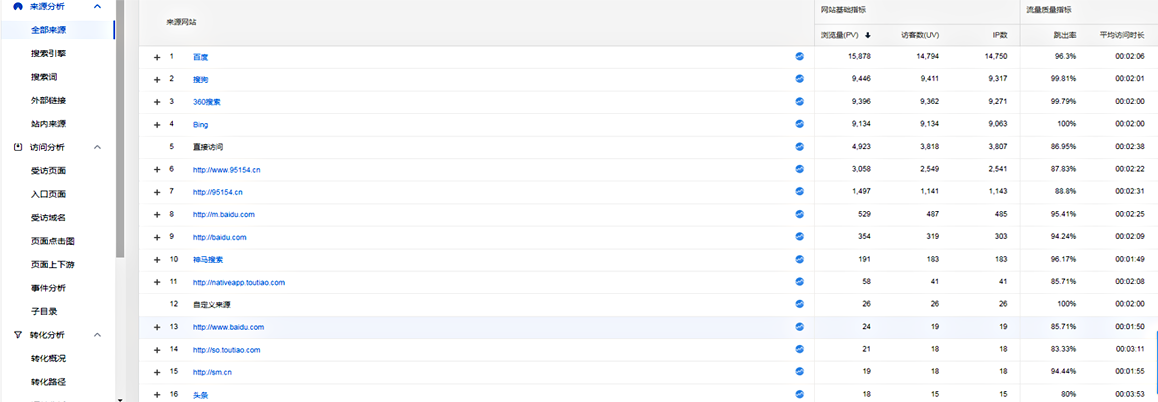Click the blue icon for http://www.95154.cn
Screen dimensions: 1158x402
click(799, 169)
